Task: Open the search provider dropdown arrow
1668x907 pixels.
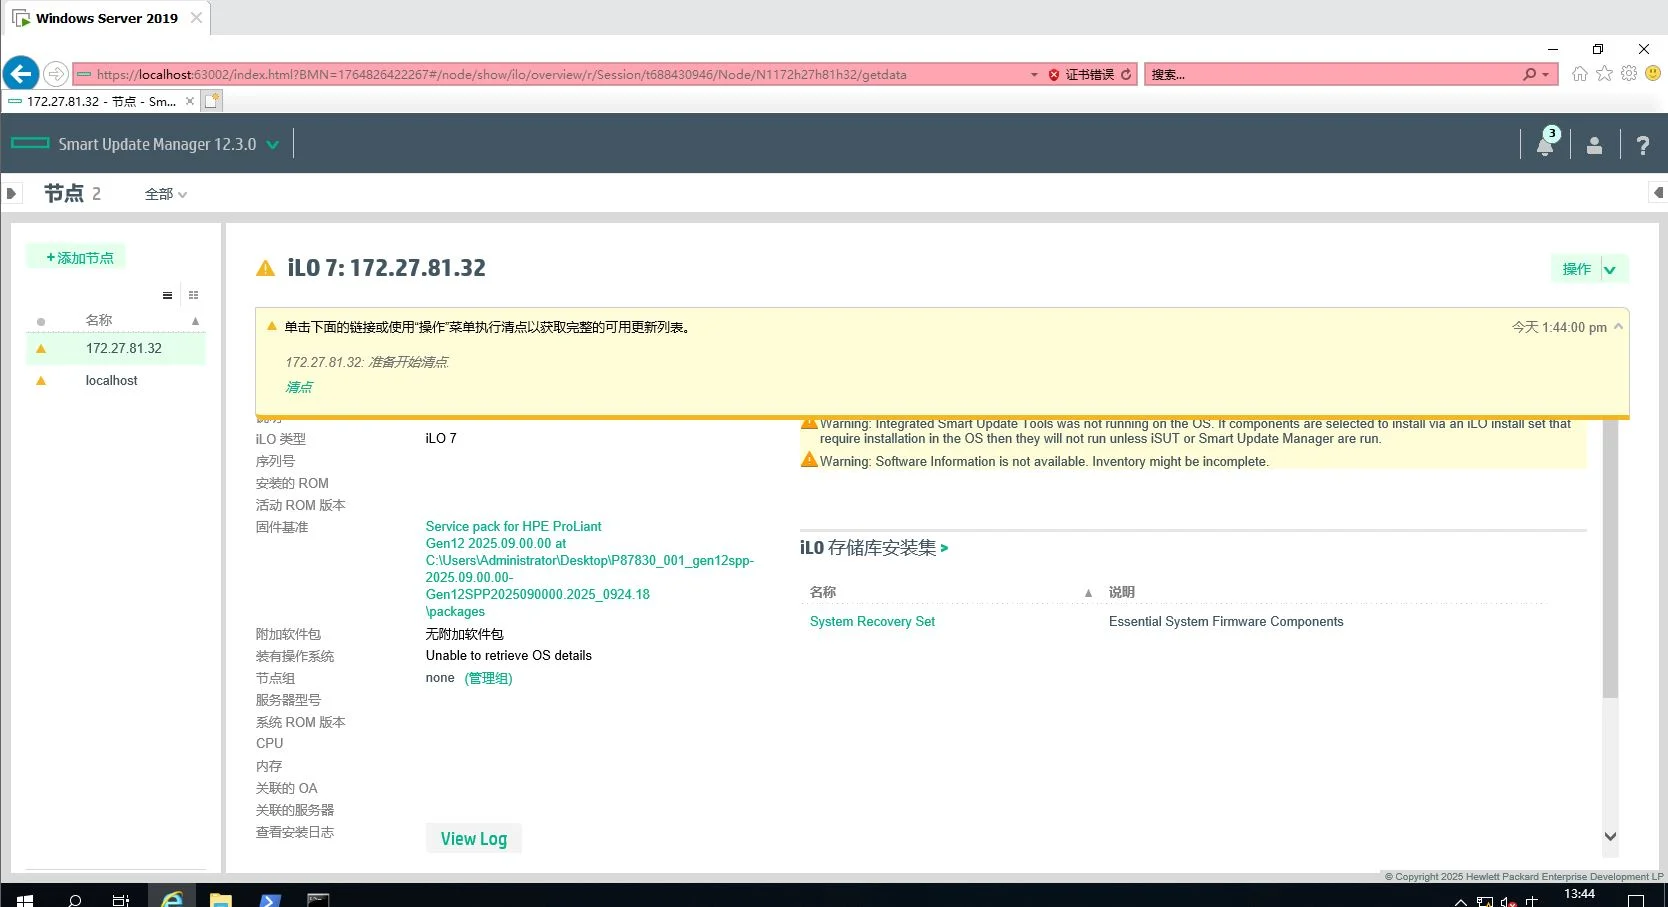Action: tap(1545, 75)
